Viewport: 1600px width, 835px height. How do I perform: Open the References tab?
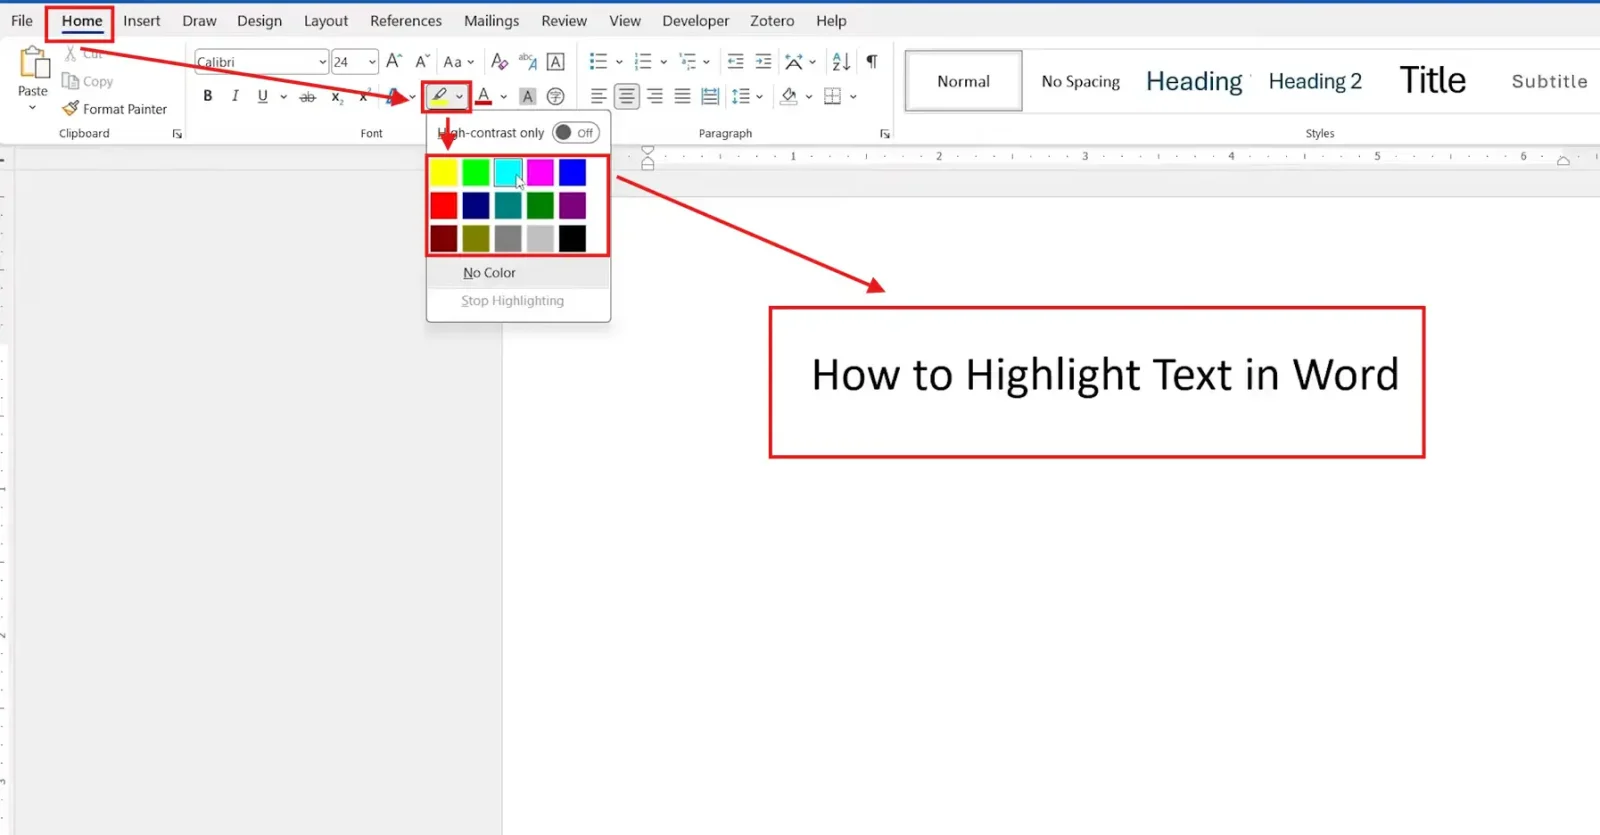(x=406, y=20)
